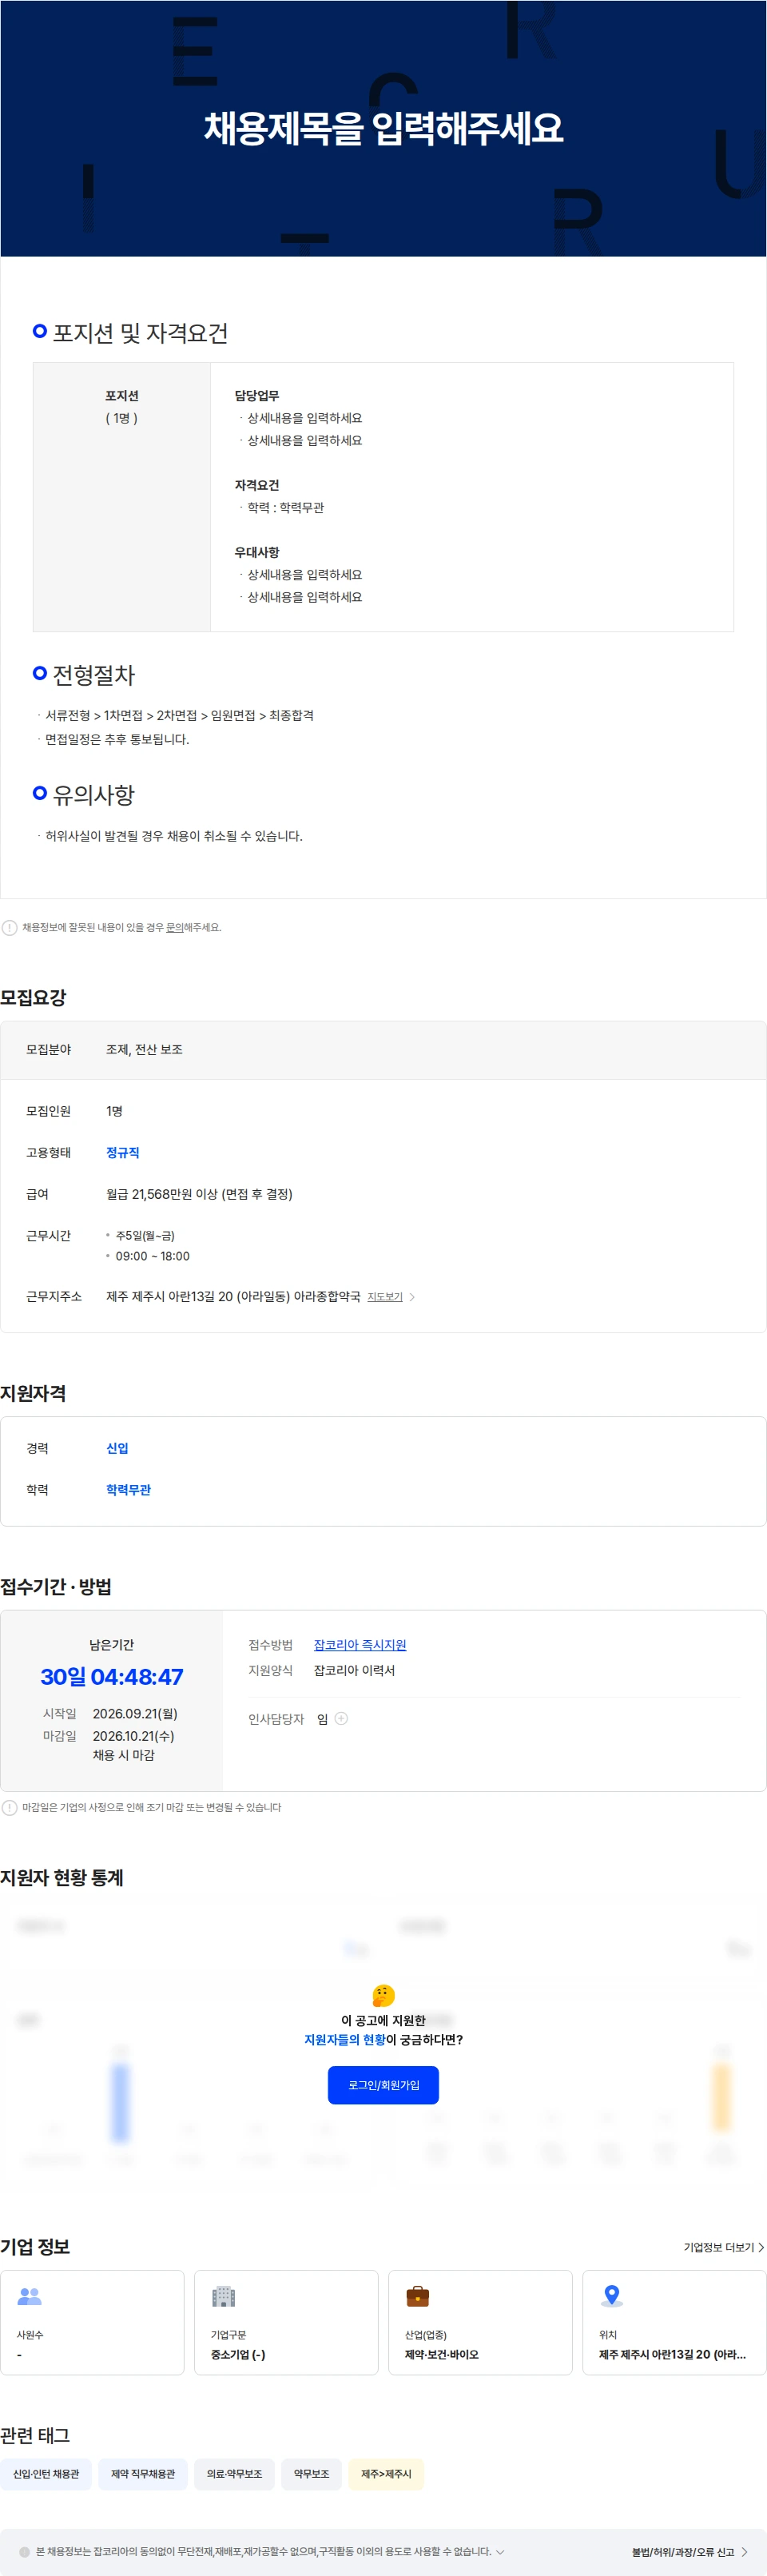Click the 조제, 전산 보조 field text
Screen dimensions: 767x2576
point(144,1050)
